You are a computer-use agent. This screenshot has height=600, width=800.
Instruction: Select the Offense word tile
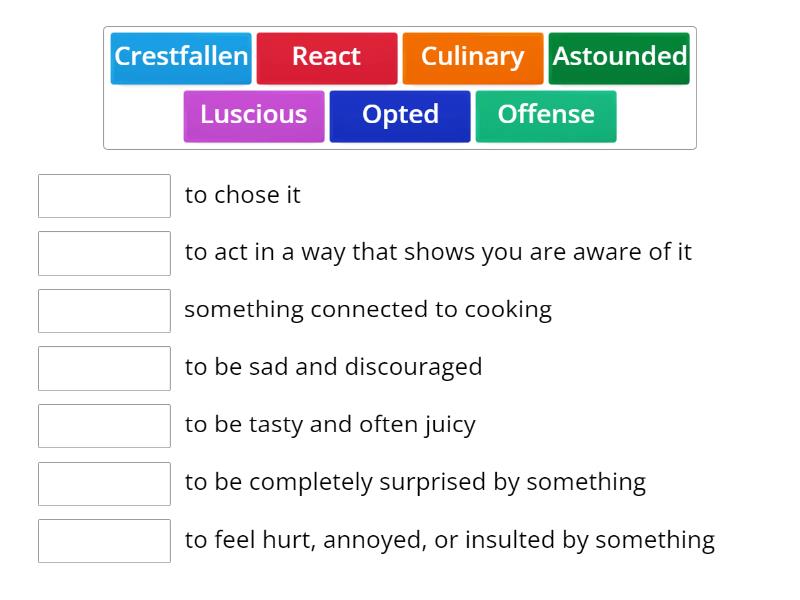coord(546,115)
